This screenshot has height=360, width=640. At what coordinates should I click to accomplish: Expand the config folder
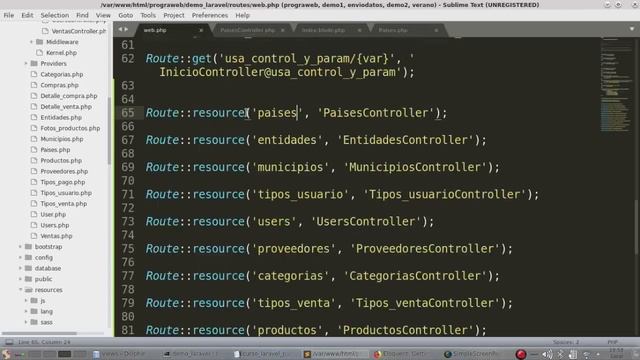coord(20,257)
